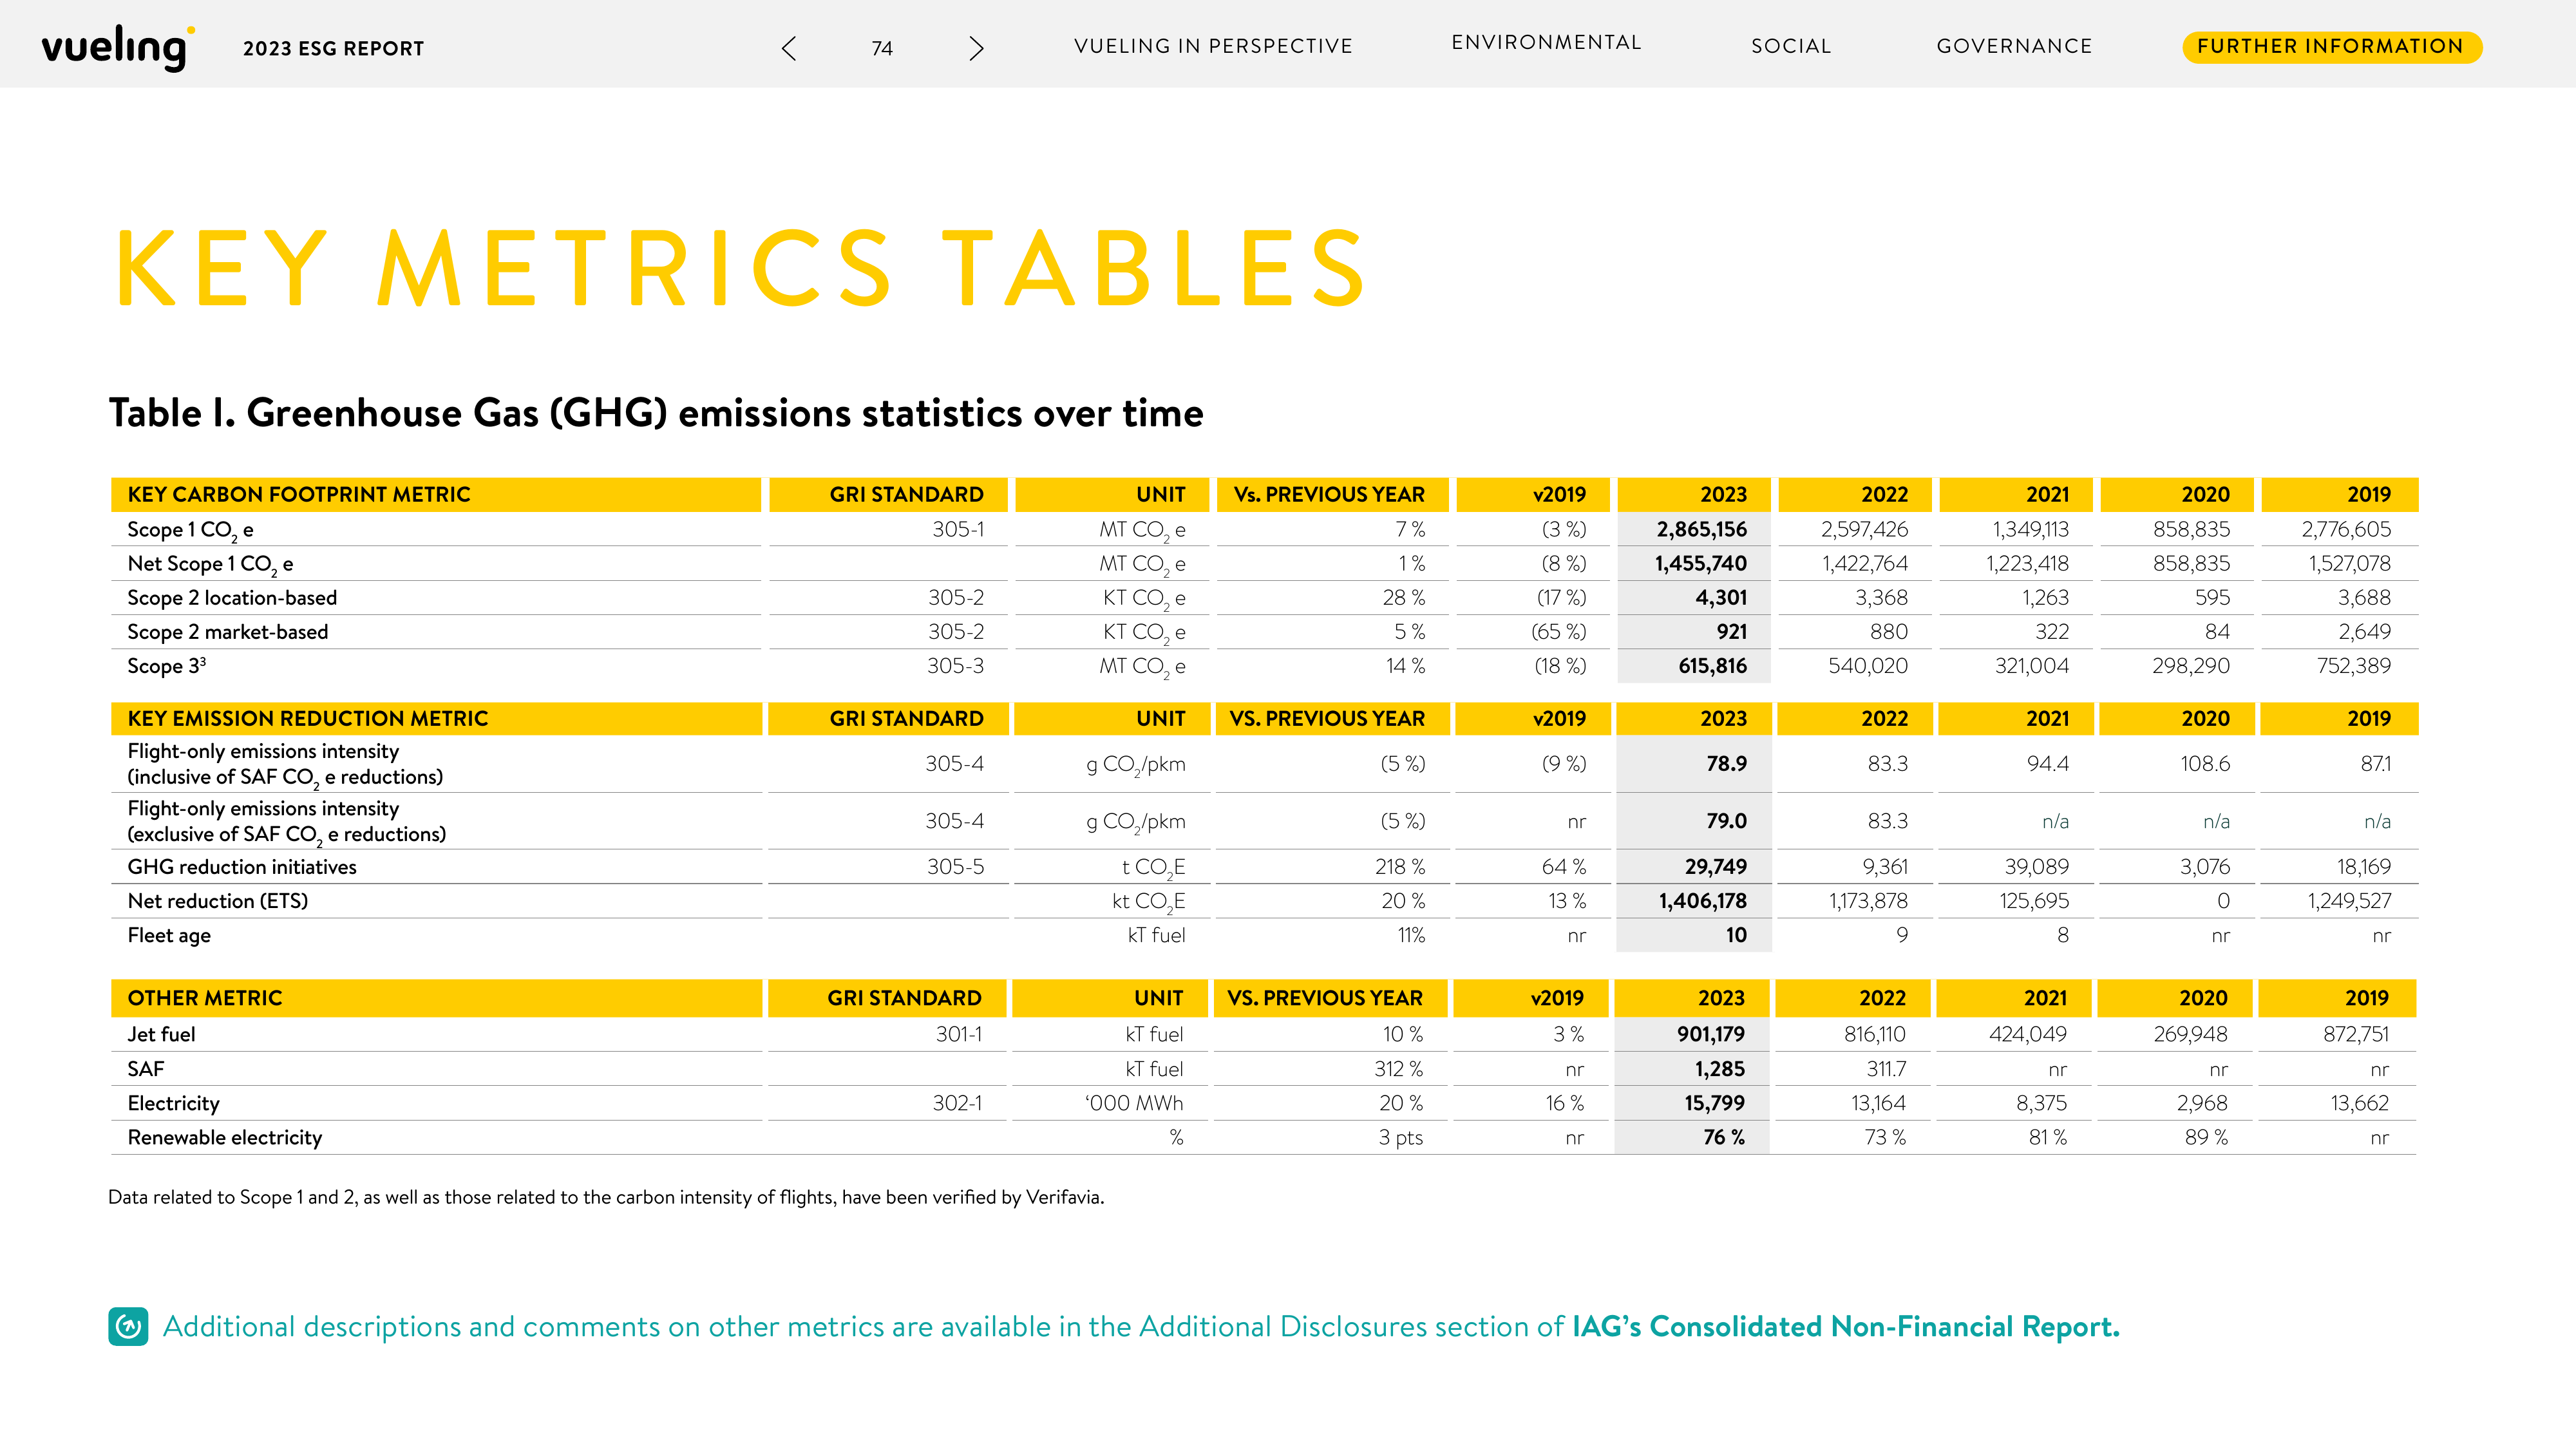Image resolution: width=2576 pixels, height=1449 pixels.
Task: Open Vueling in Perspective section
Action: point(1213,46)
